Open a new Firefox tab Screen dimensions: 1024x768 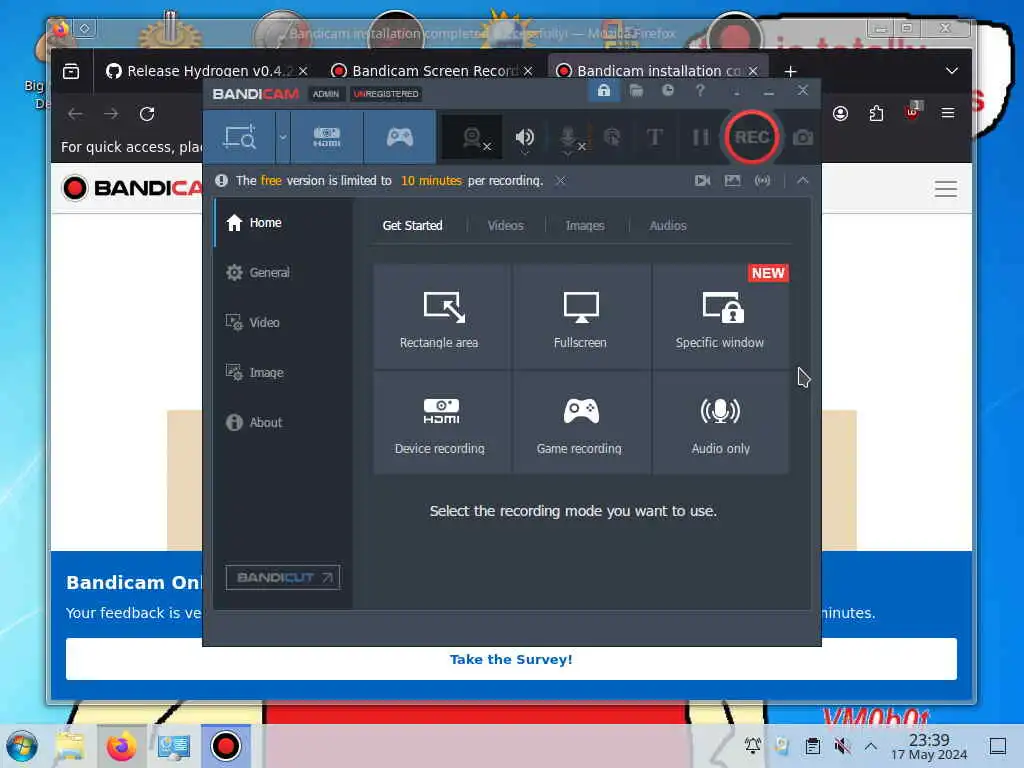(790, 71)
